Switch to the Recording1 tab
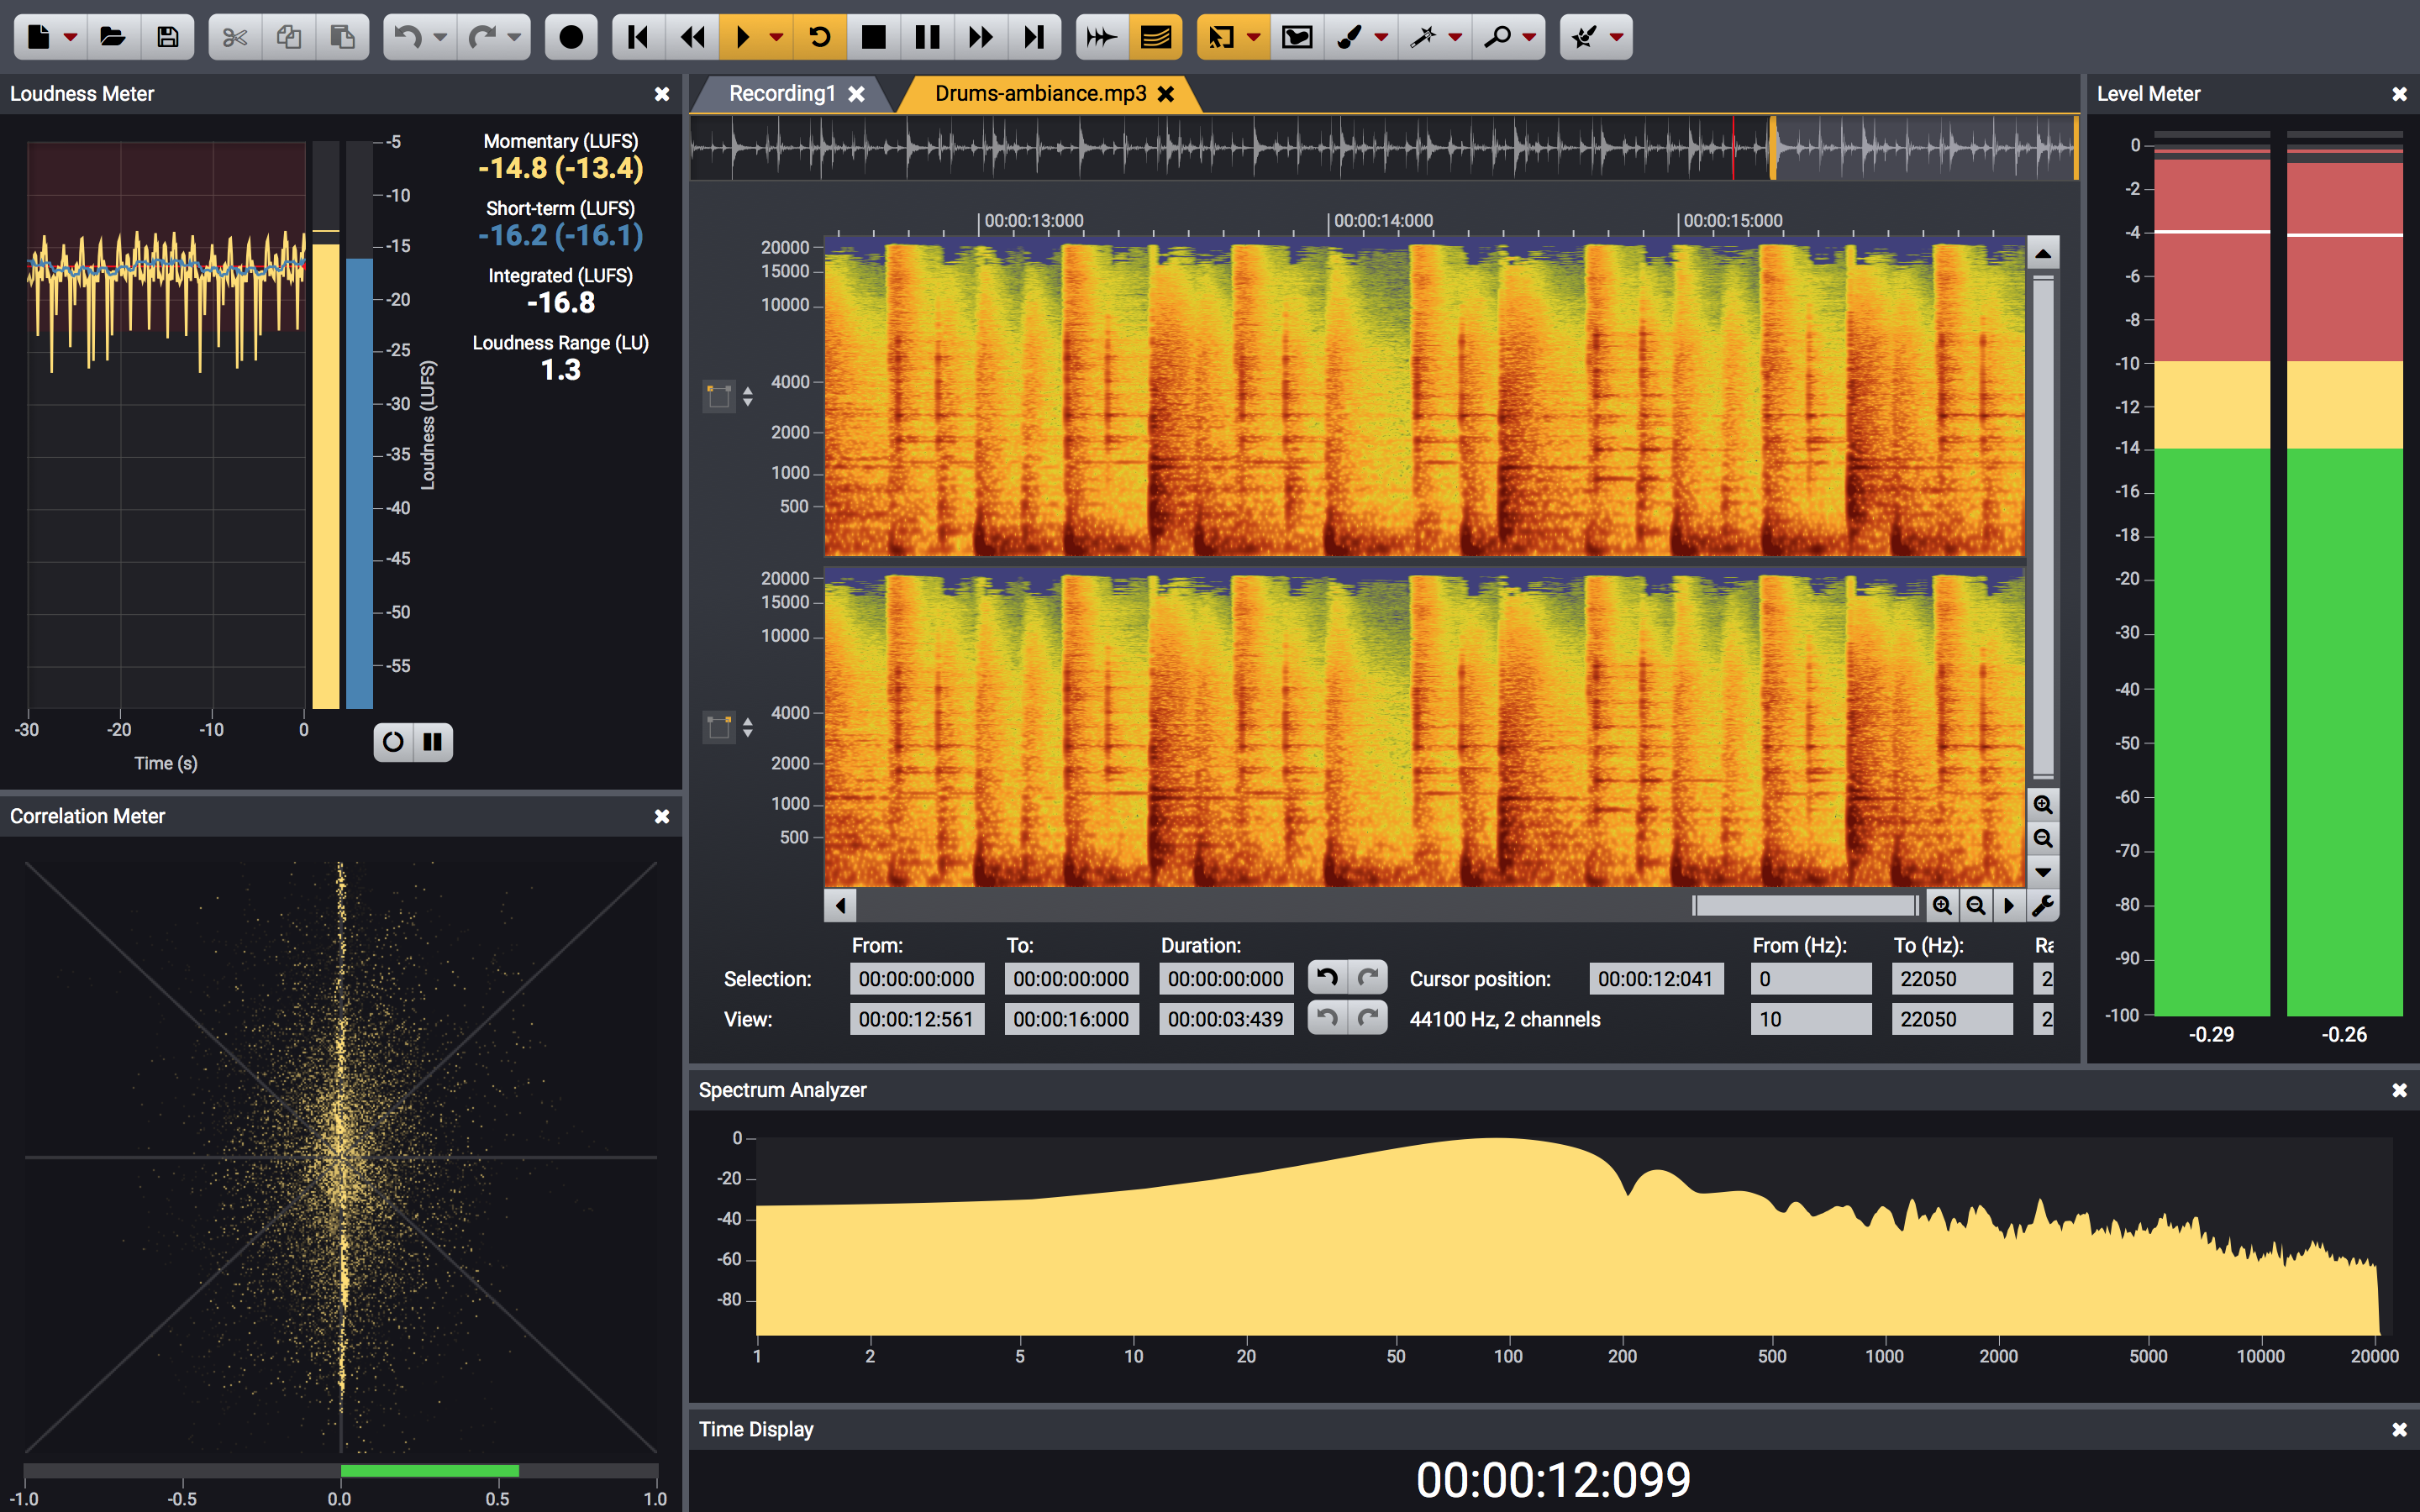The height and width of the screenshot is (1512, 2420). tap(781, 94)
